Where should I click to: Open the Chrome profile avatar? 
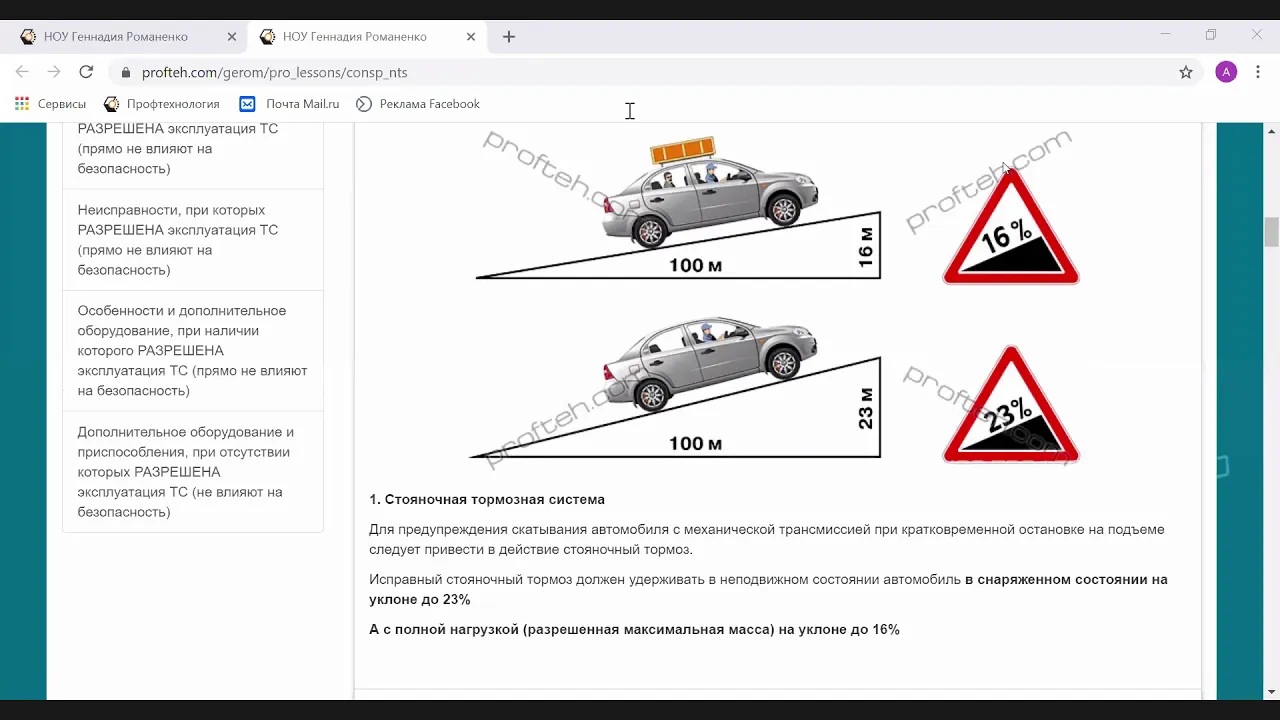[x=1226, y=72]
